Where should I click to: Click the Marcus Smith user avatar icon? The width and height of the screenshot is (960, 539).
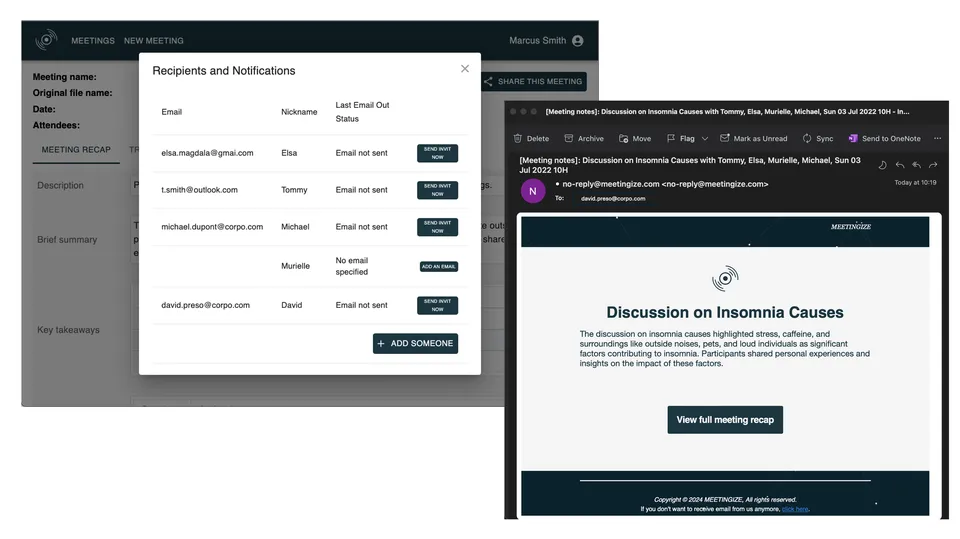[x=577, y=40]
